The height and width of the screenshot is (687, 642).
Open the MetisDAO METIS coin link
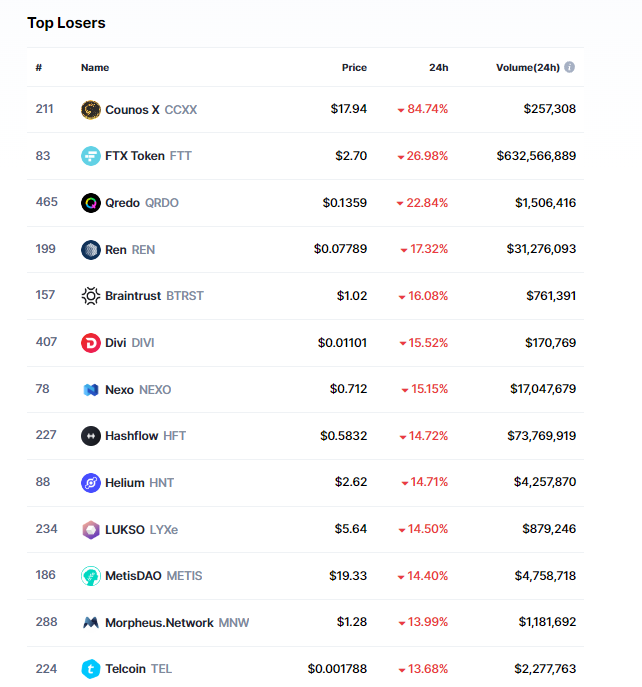pyautogui.click(x=153, y=576)
